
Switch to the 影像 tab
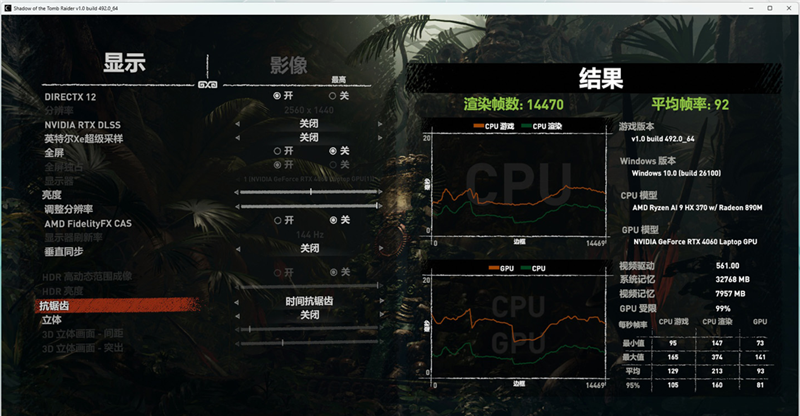(x=288, y=65)
